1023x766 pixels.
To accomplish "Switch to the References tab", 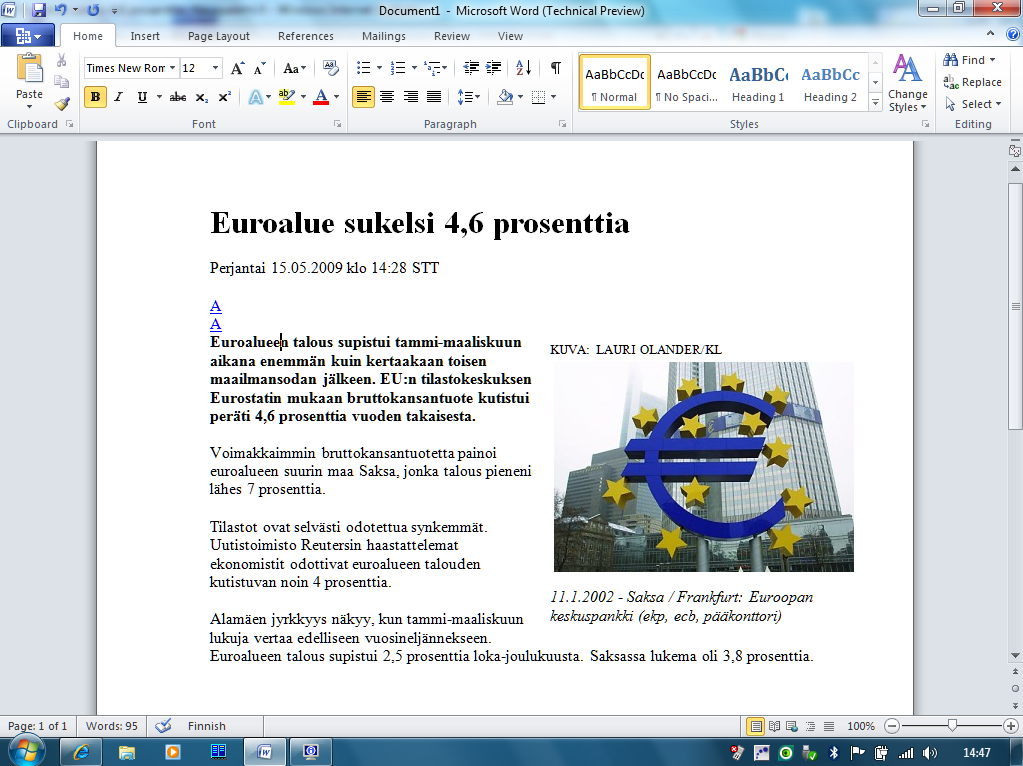I will [x=305, y=36].
